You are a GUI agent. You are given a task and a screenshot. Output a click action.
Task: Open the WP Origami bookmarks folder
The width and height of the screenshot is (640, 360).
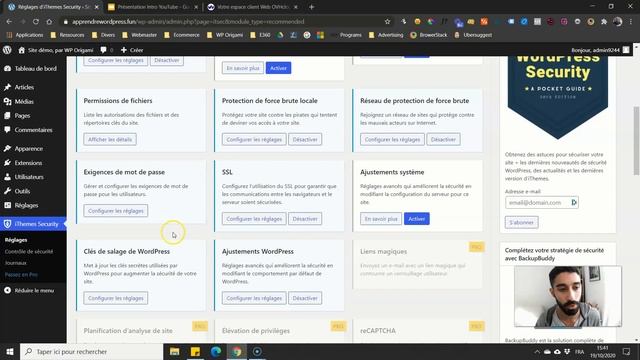click(225, 35)
